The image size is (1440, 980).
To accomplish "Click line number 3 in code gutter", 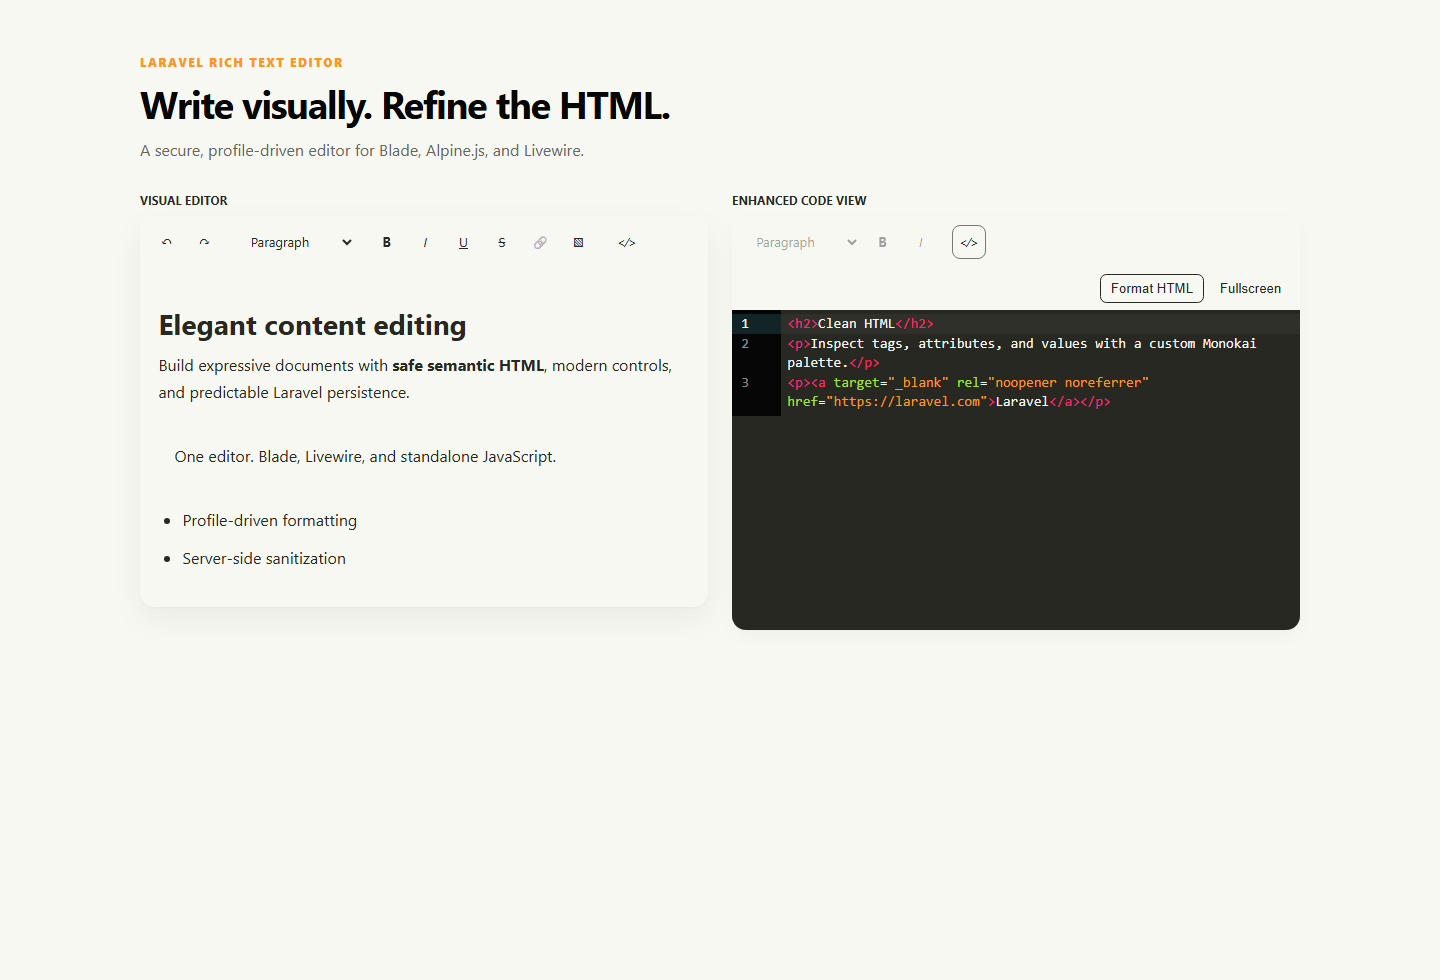I will (745, 383).
